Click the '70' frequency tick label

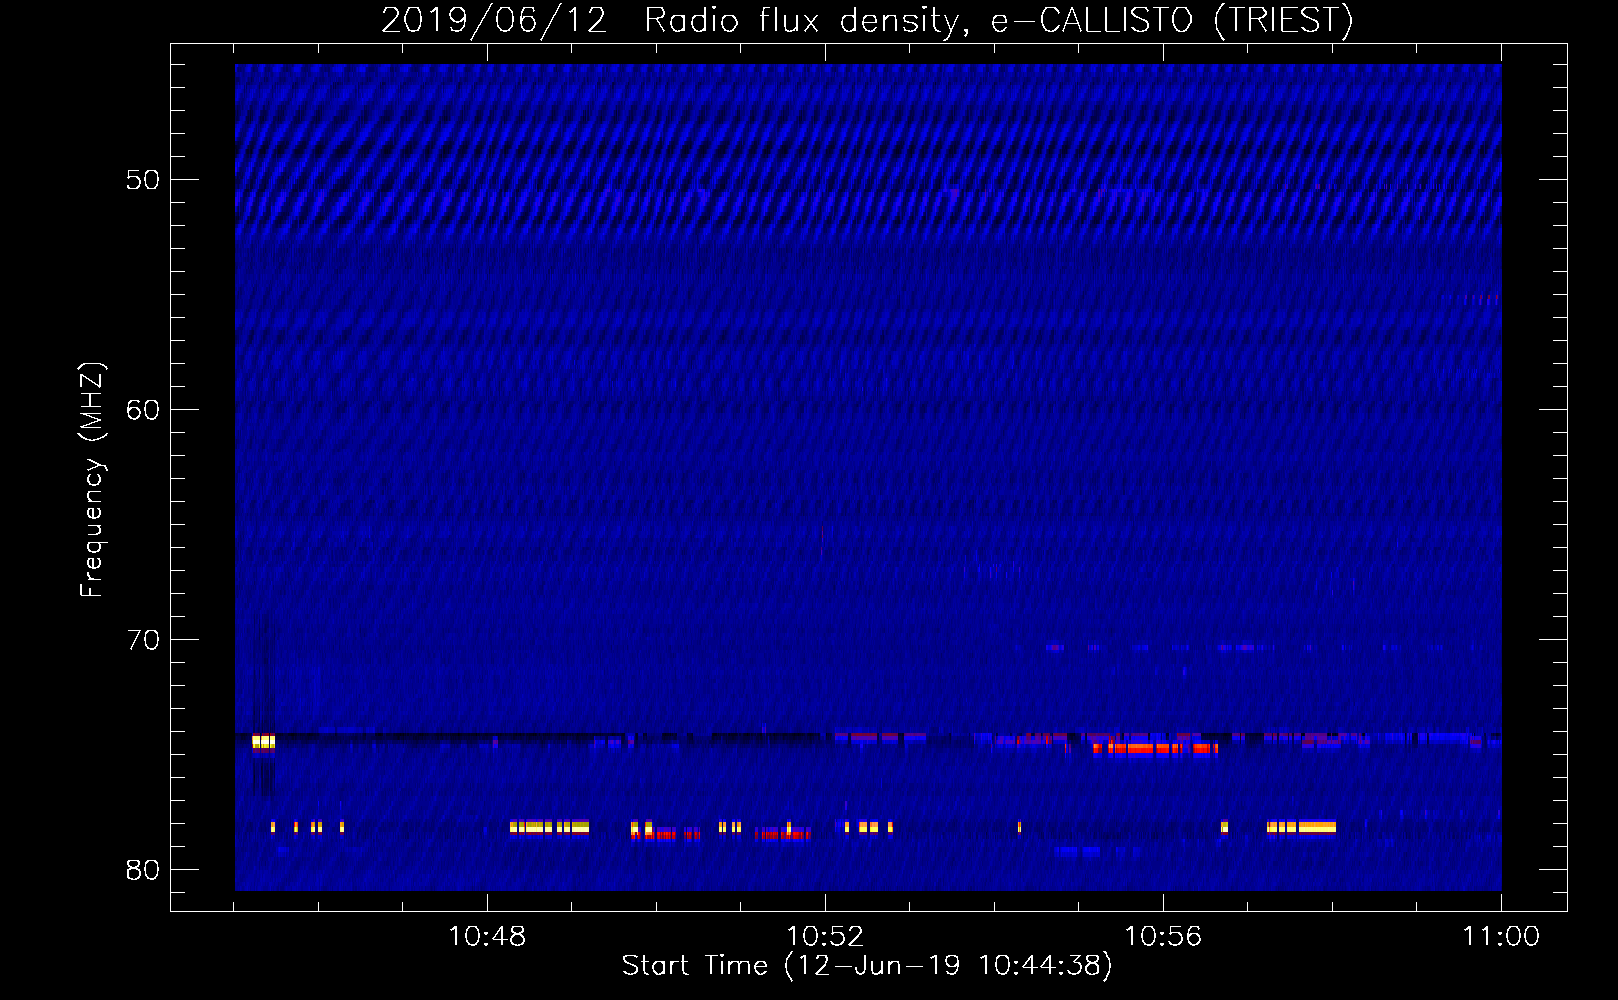143,640
